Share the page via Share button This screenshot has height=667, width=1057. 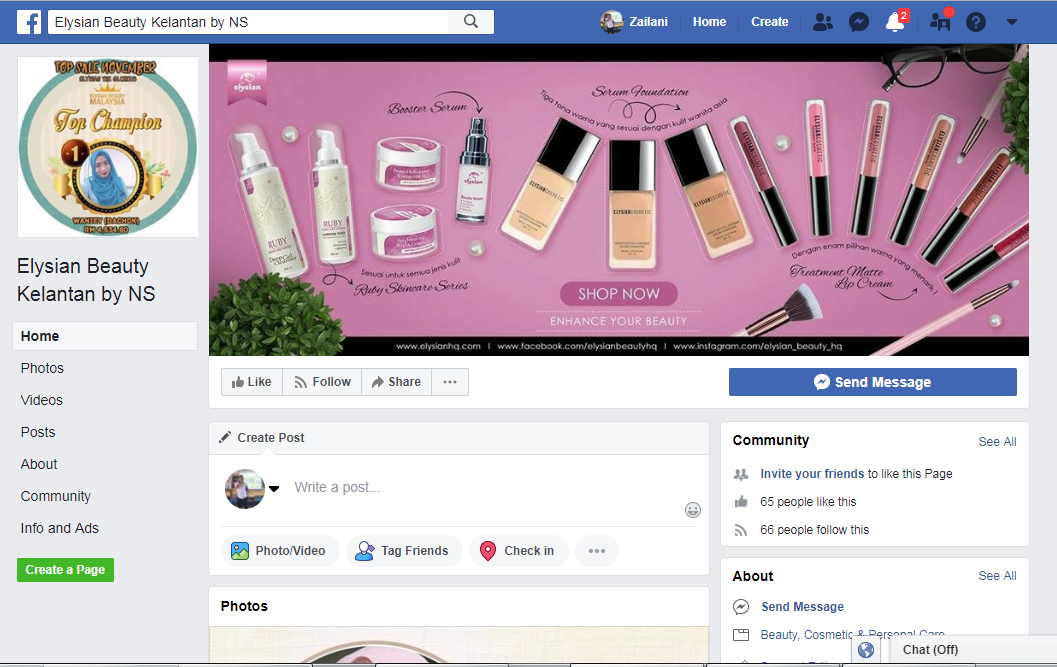coord(396,382)
